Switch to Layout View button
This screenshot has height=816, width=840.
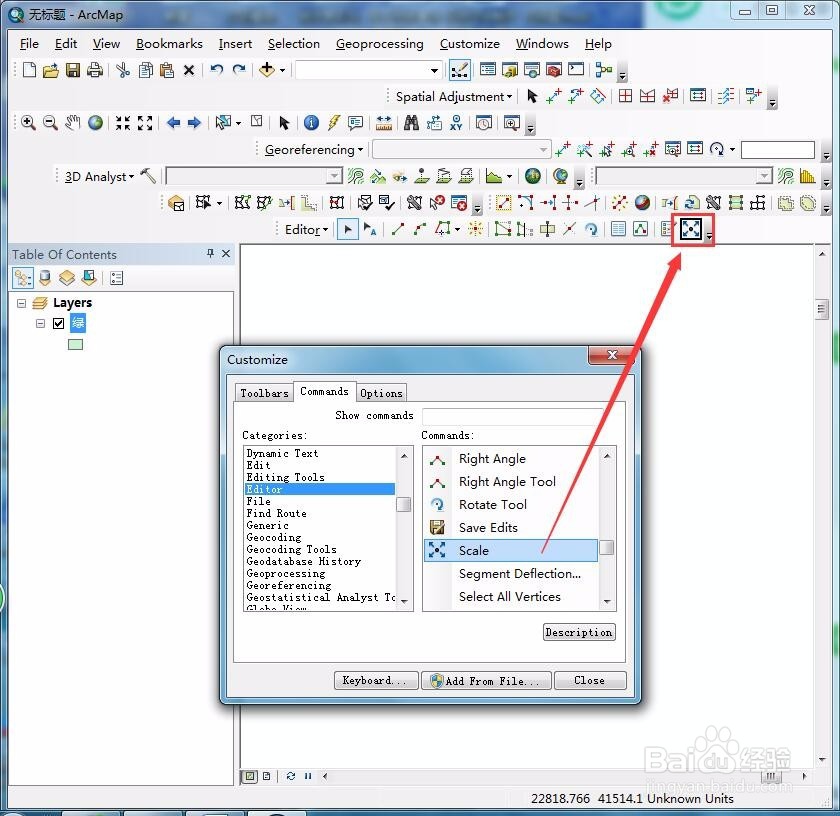coord(266,776)
